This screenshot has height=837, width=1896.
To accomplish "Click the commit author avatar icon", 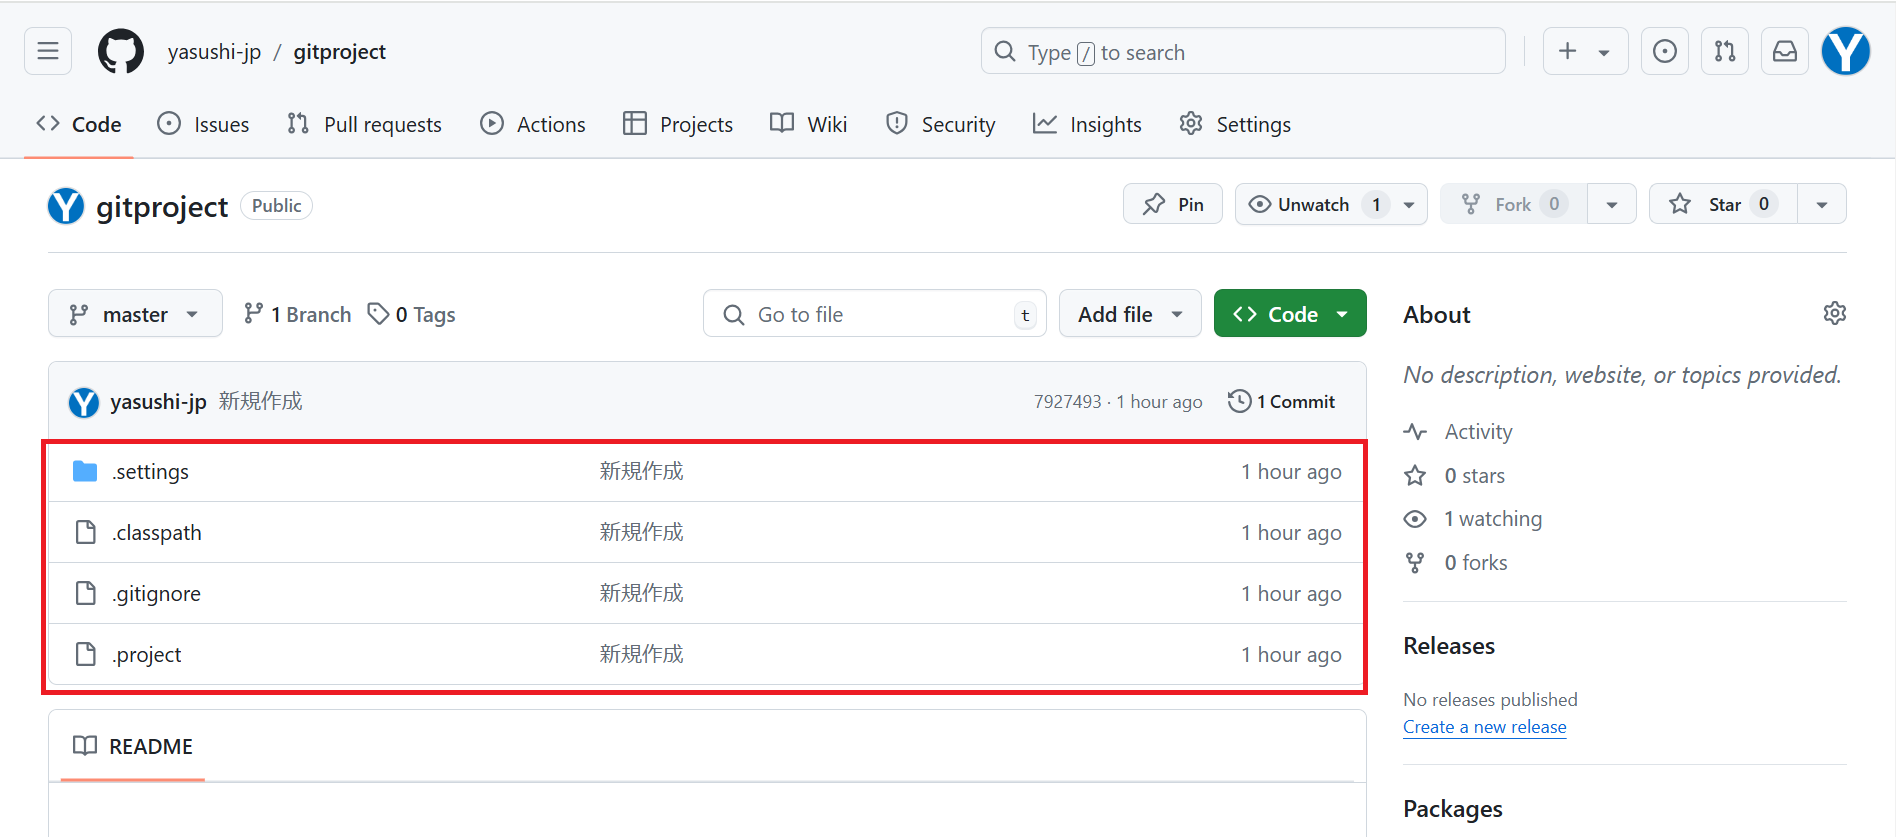I will [84, 402].
